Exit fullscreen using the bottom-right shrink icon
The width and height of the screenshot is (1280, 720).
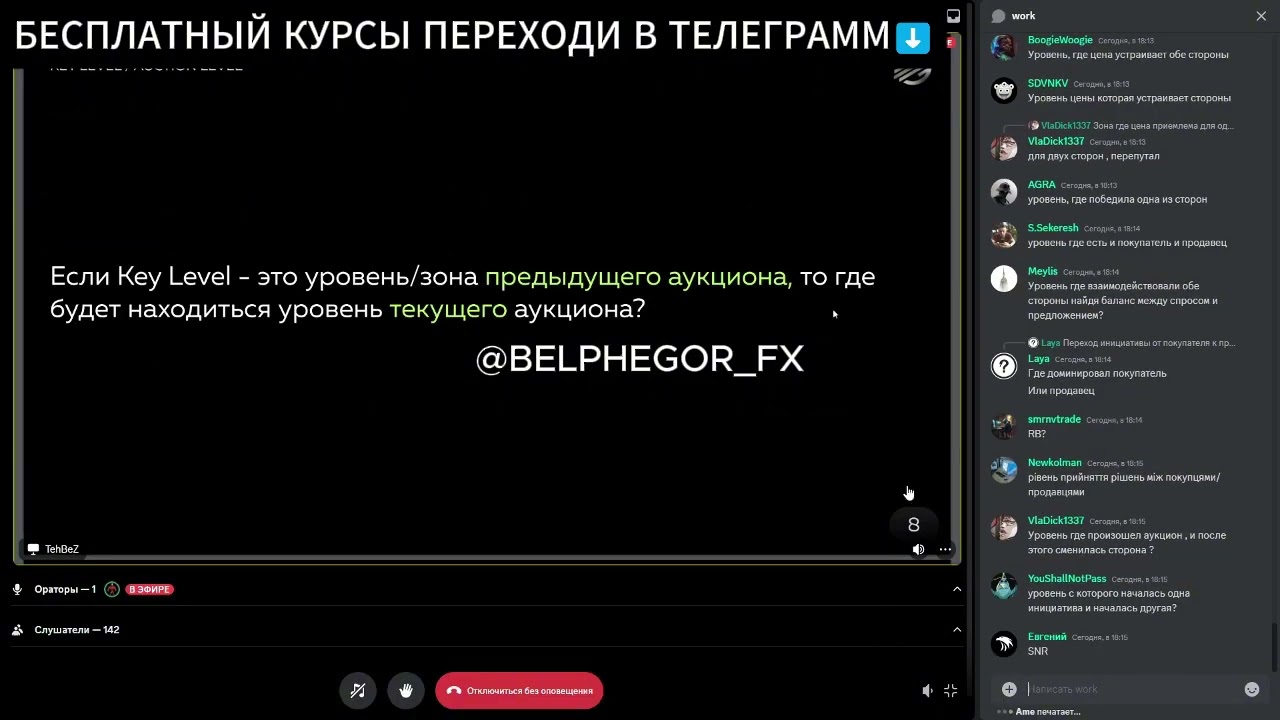(951, 690)
